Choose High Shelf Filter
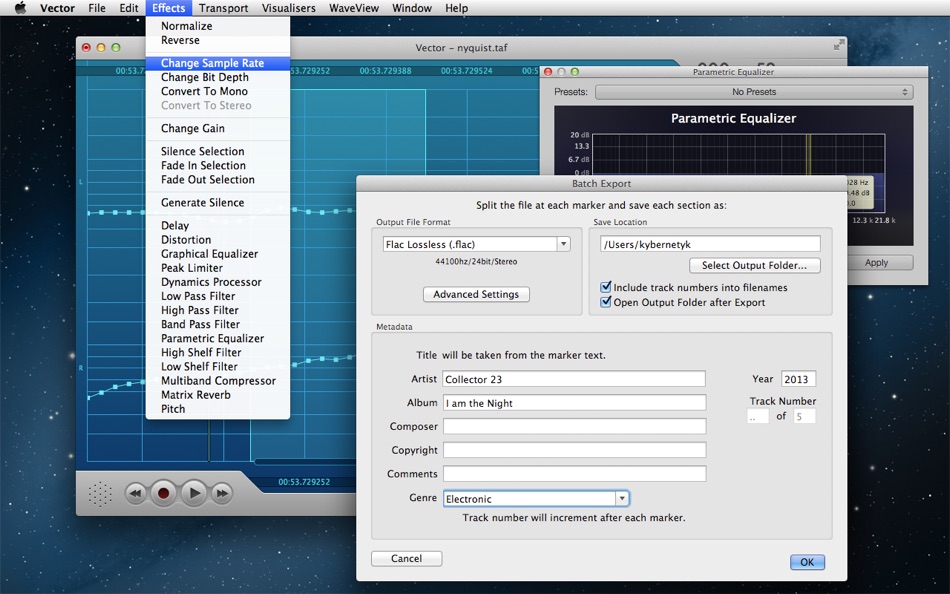Viewport: 950px width, 594px height. point(218,352)
